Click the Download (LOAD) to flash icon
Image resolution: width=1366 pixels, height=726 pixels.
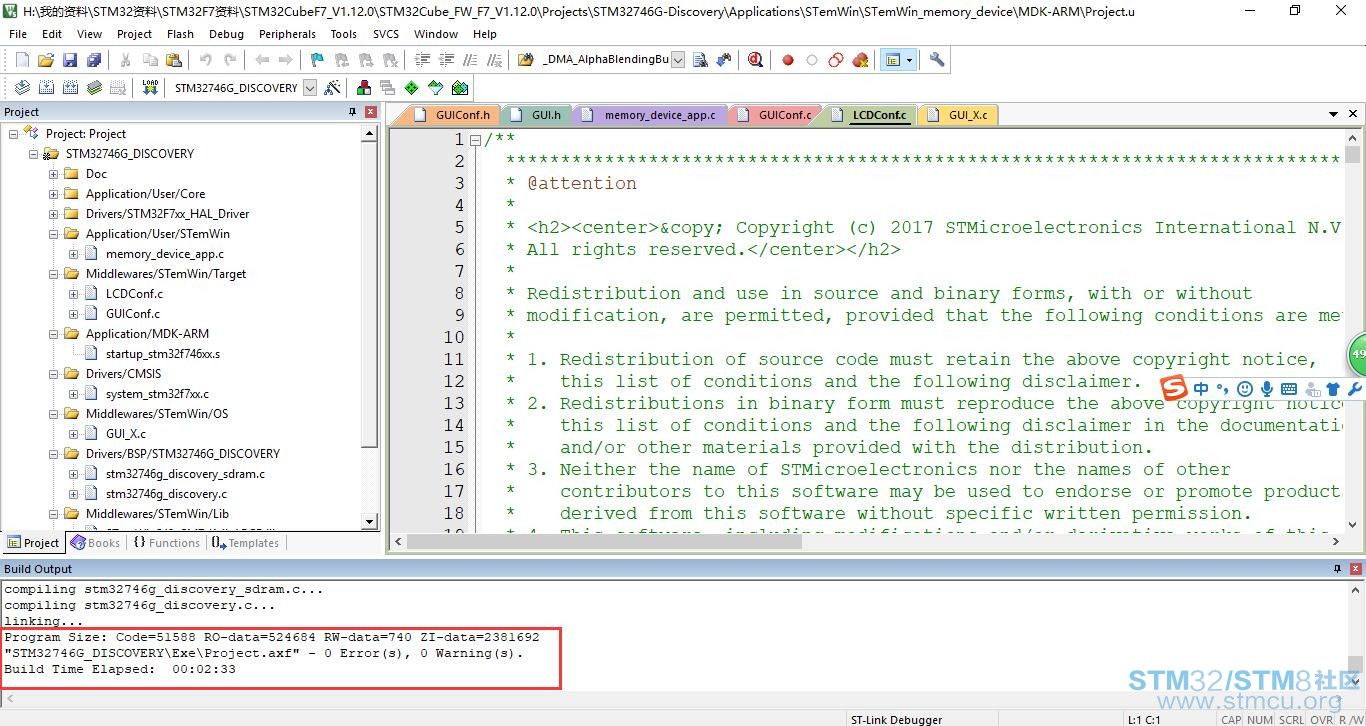(150, 88)
